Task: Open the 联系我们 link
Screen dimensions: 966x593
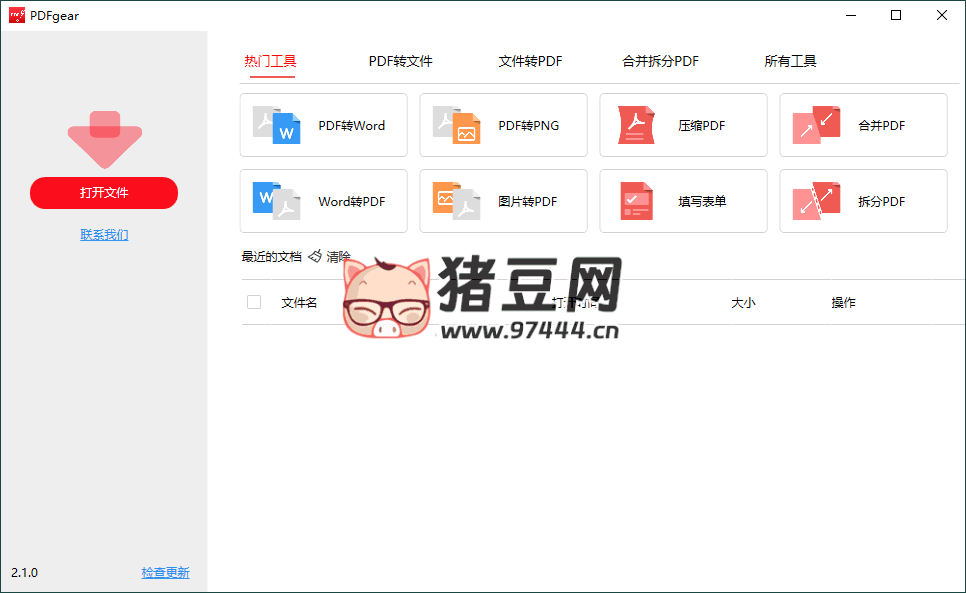Action: (104, 234)
